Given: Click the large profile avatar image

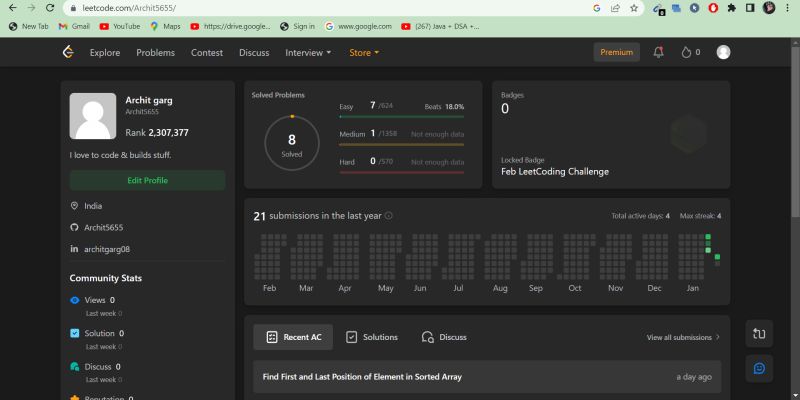Looking at the screenshot, I should (x=93, y=116).
